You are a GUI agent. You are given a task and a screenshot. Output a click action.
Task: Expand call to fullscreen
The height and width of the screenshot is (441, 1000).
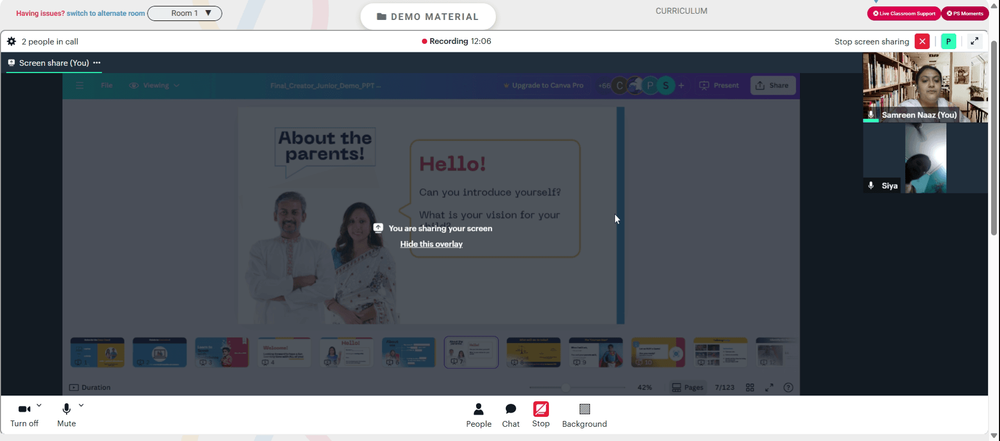pos(974,41)
